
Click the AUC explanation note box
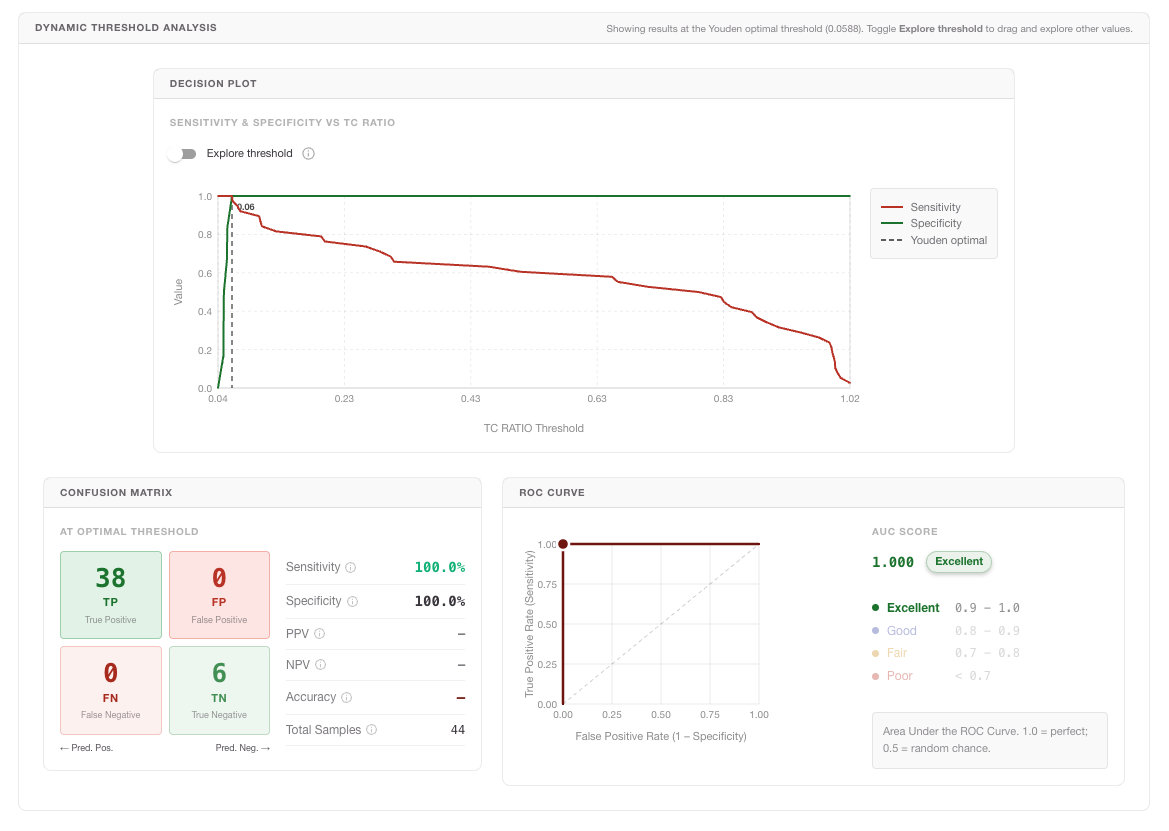pos(989,740)
